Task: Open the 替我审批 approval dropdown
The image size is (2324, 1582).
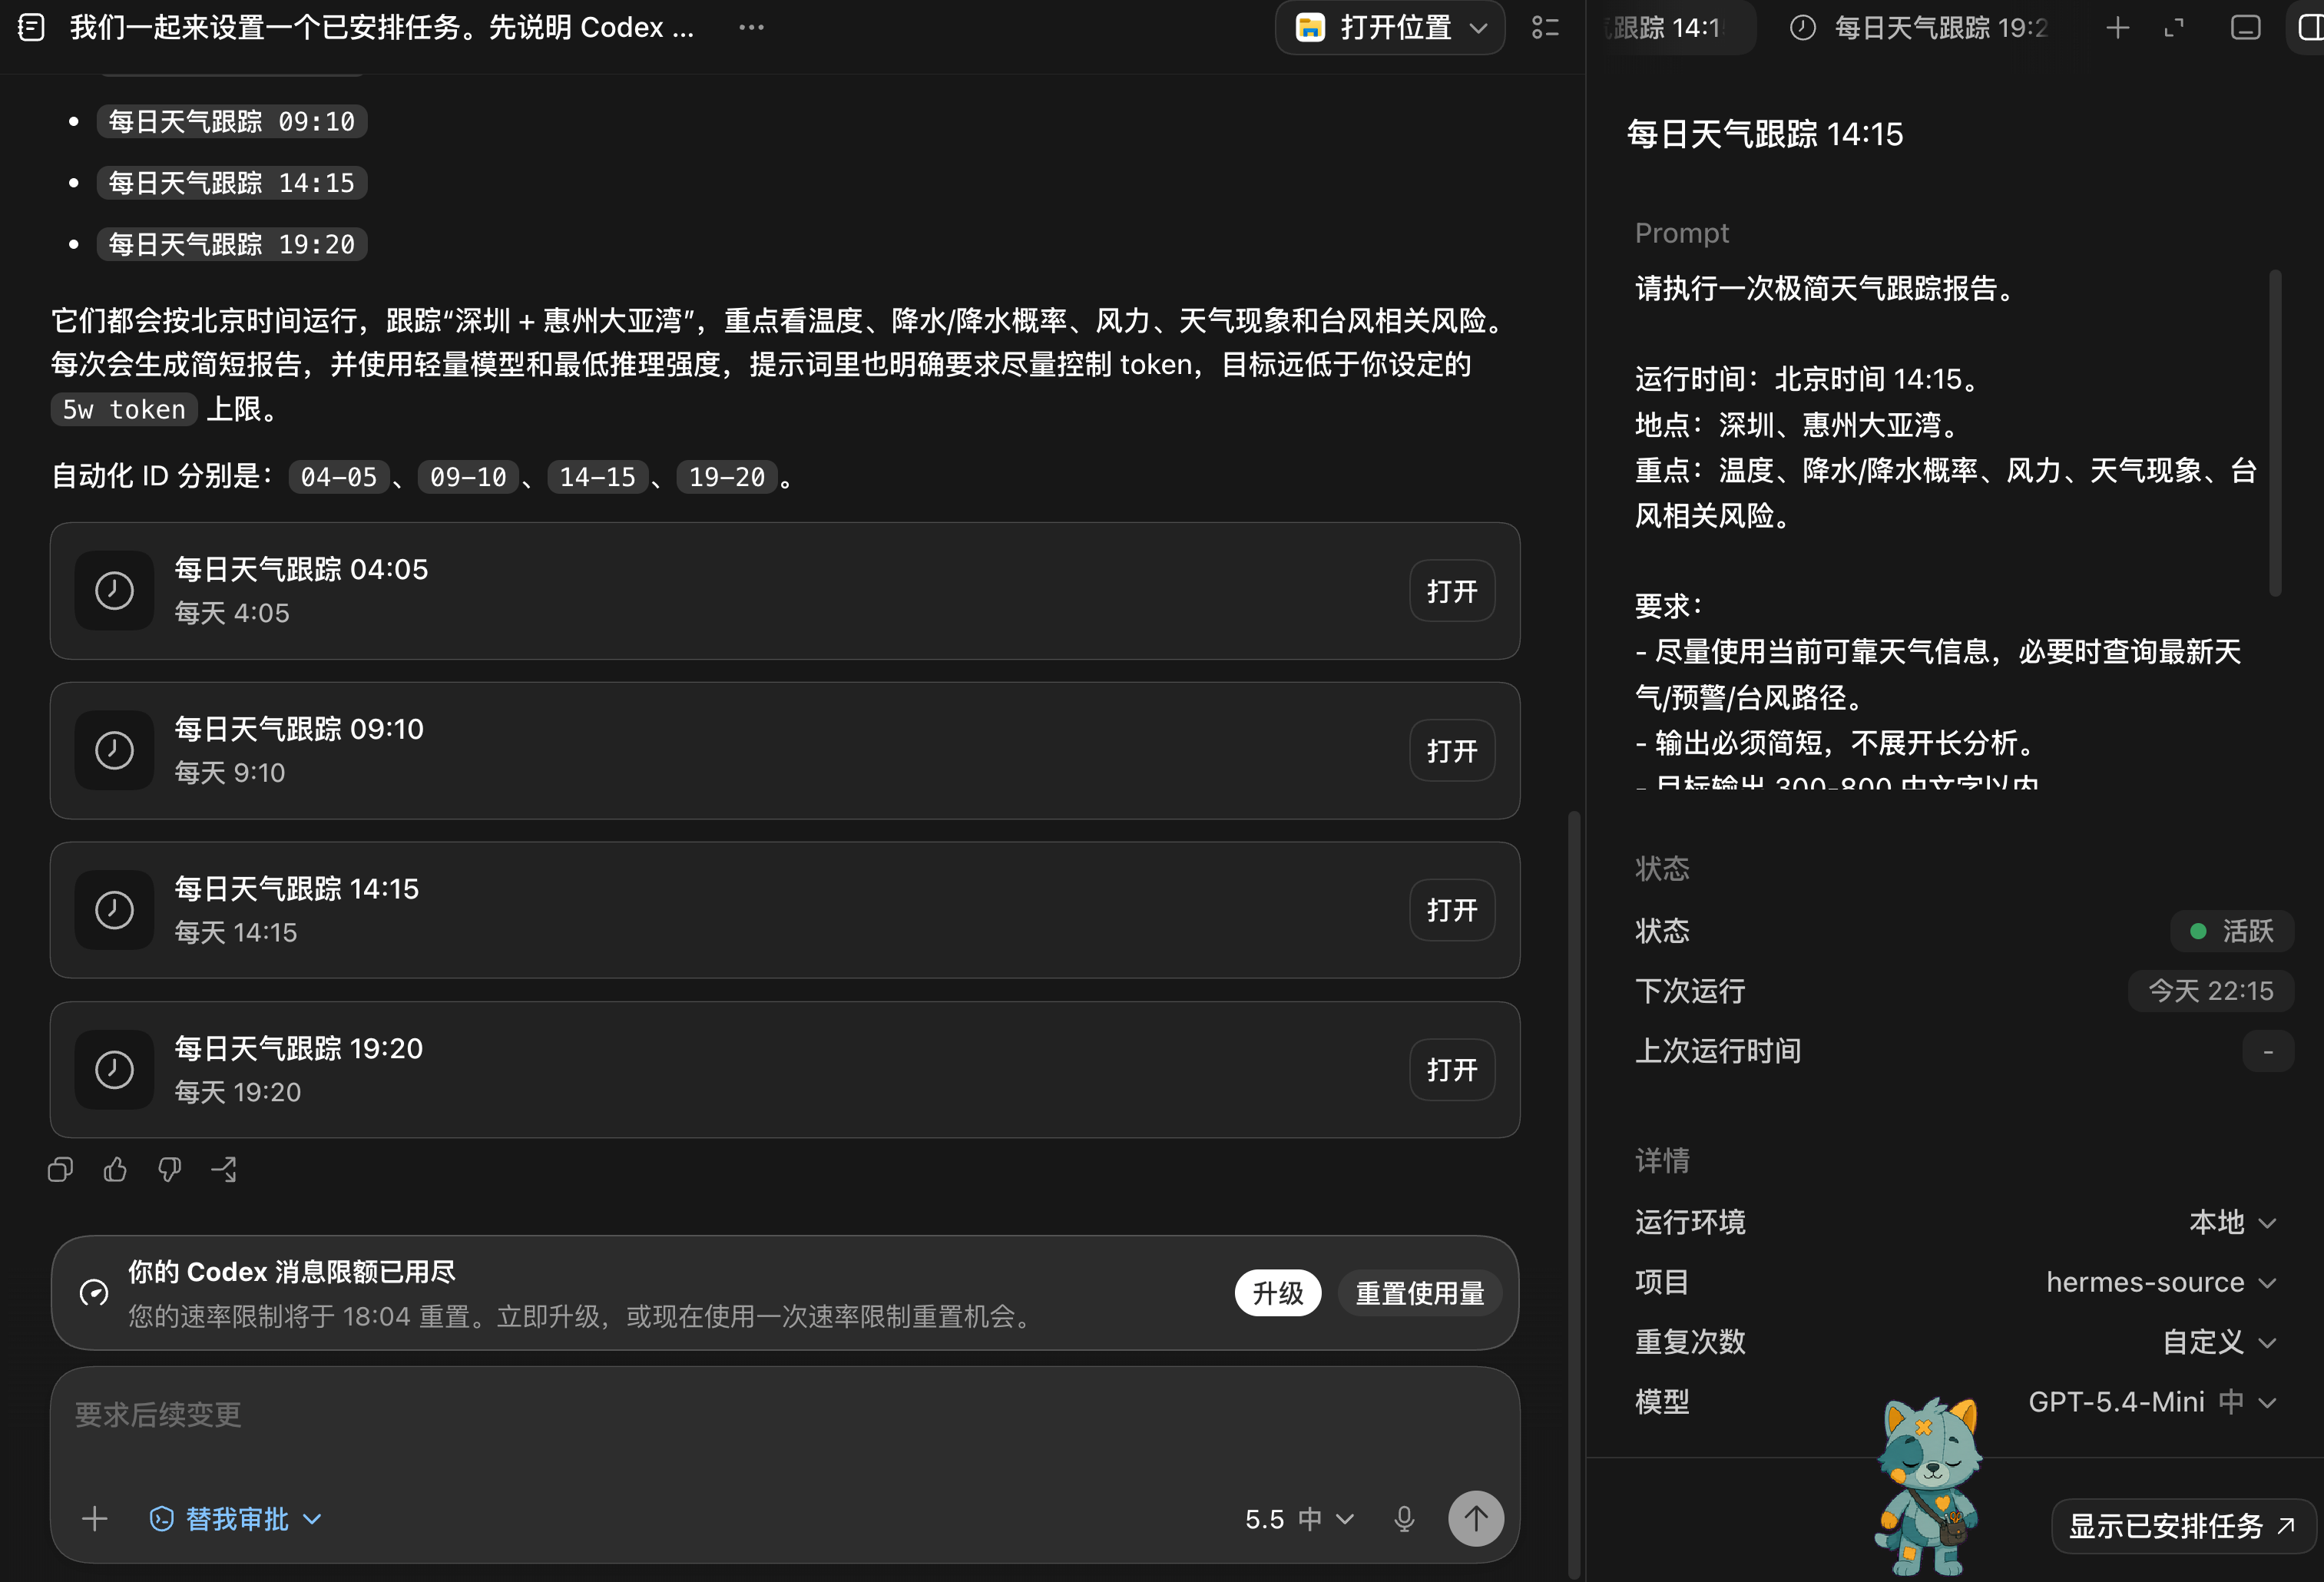Action: point(236,1519)
